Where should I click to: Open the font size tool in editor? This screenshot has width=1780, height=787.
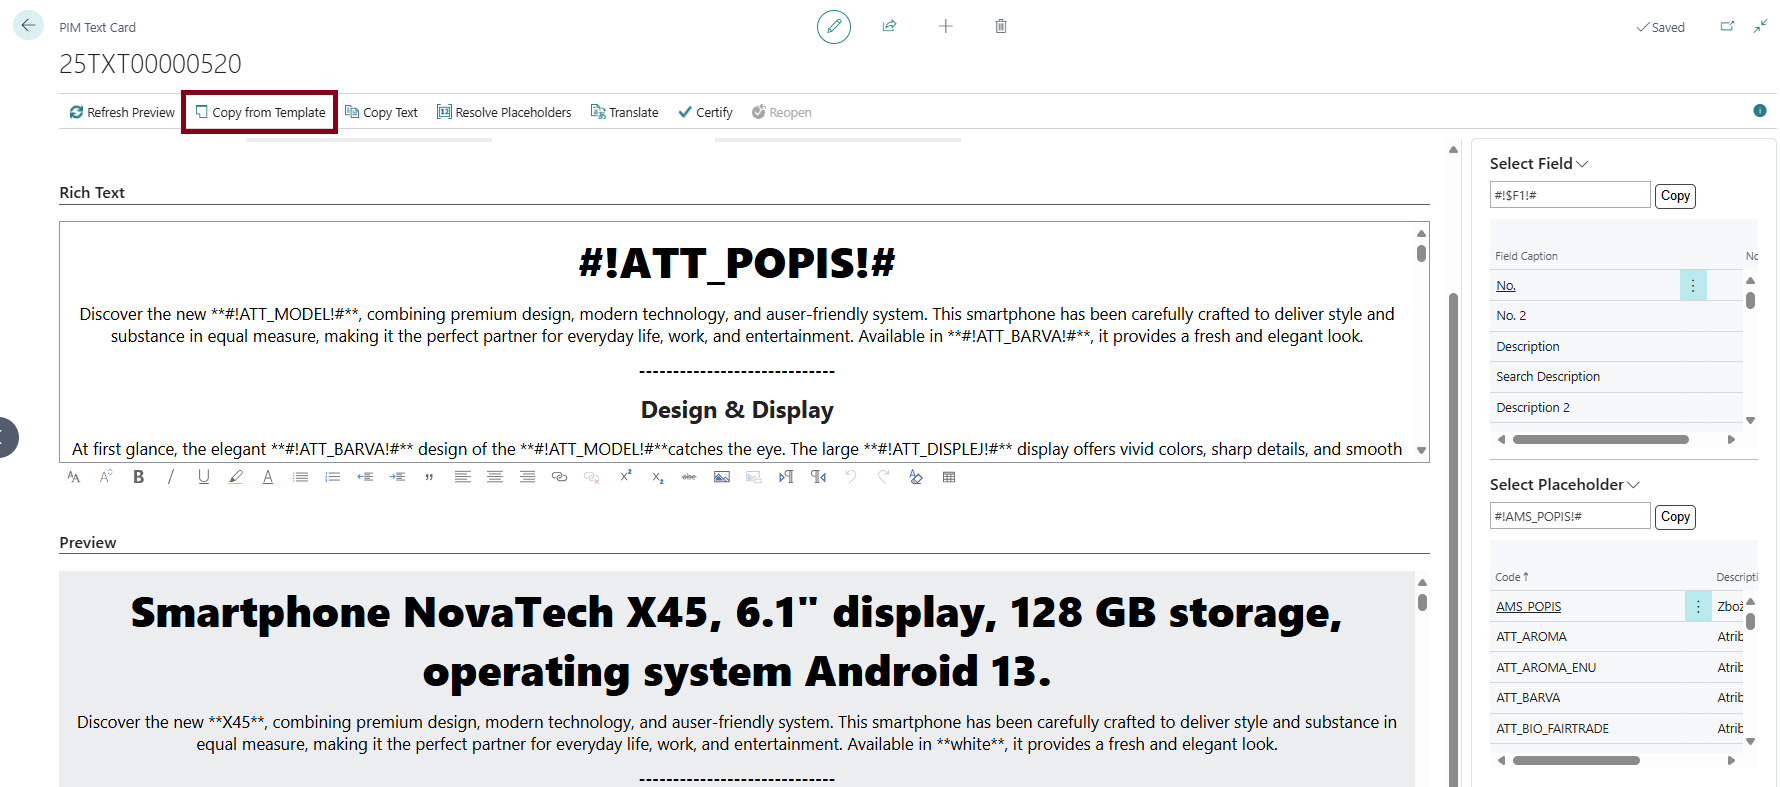(106, 477)
